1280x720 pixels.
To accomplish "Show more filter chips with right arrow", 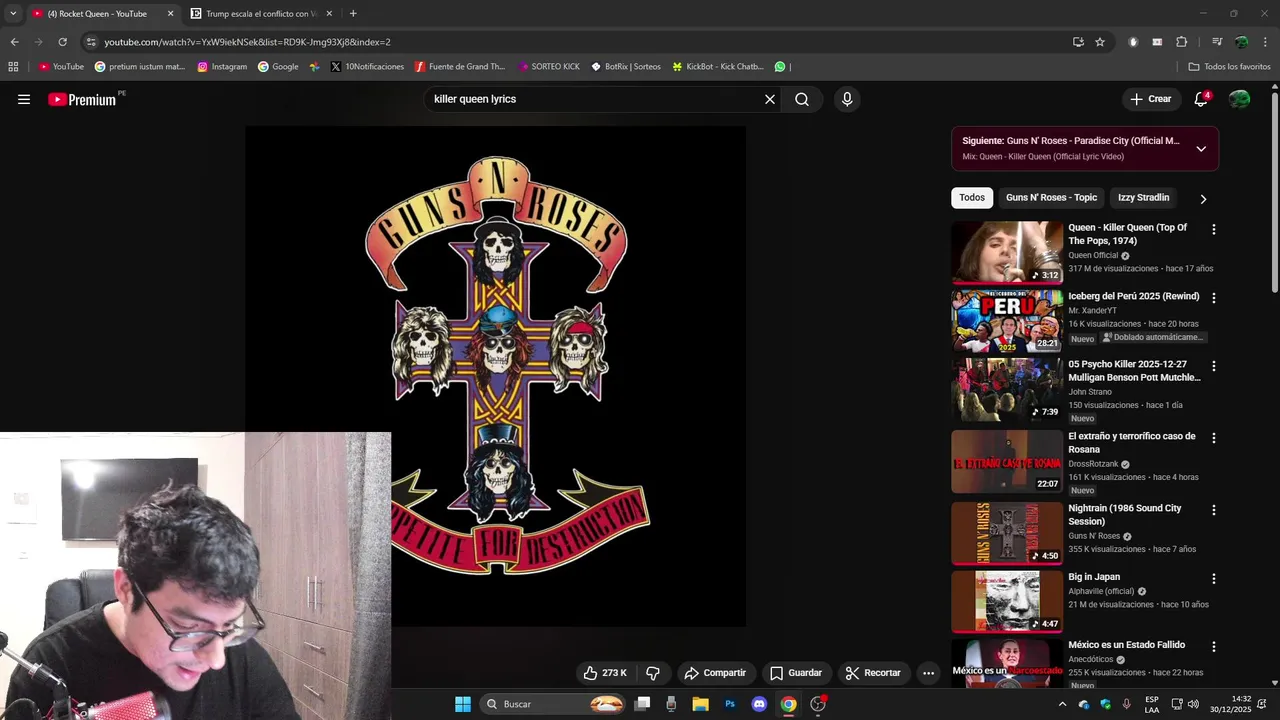I will click(1203, 199).
